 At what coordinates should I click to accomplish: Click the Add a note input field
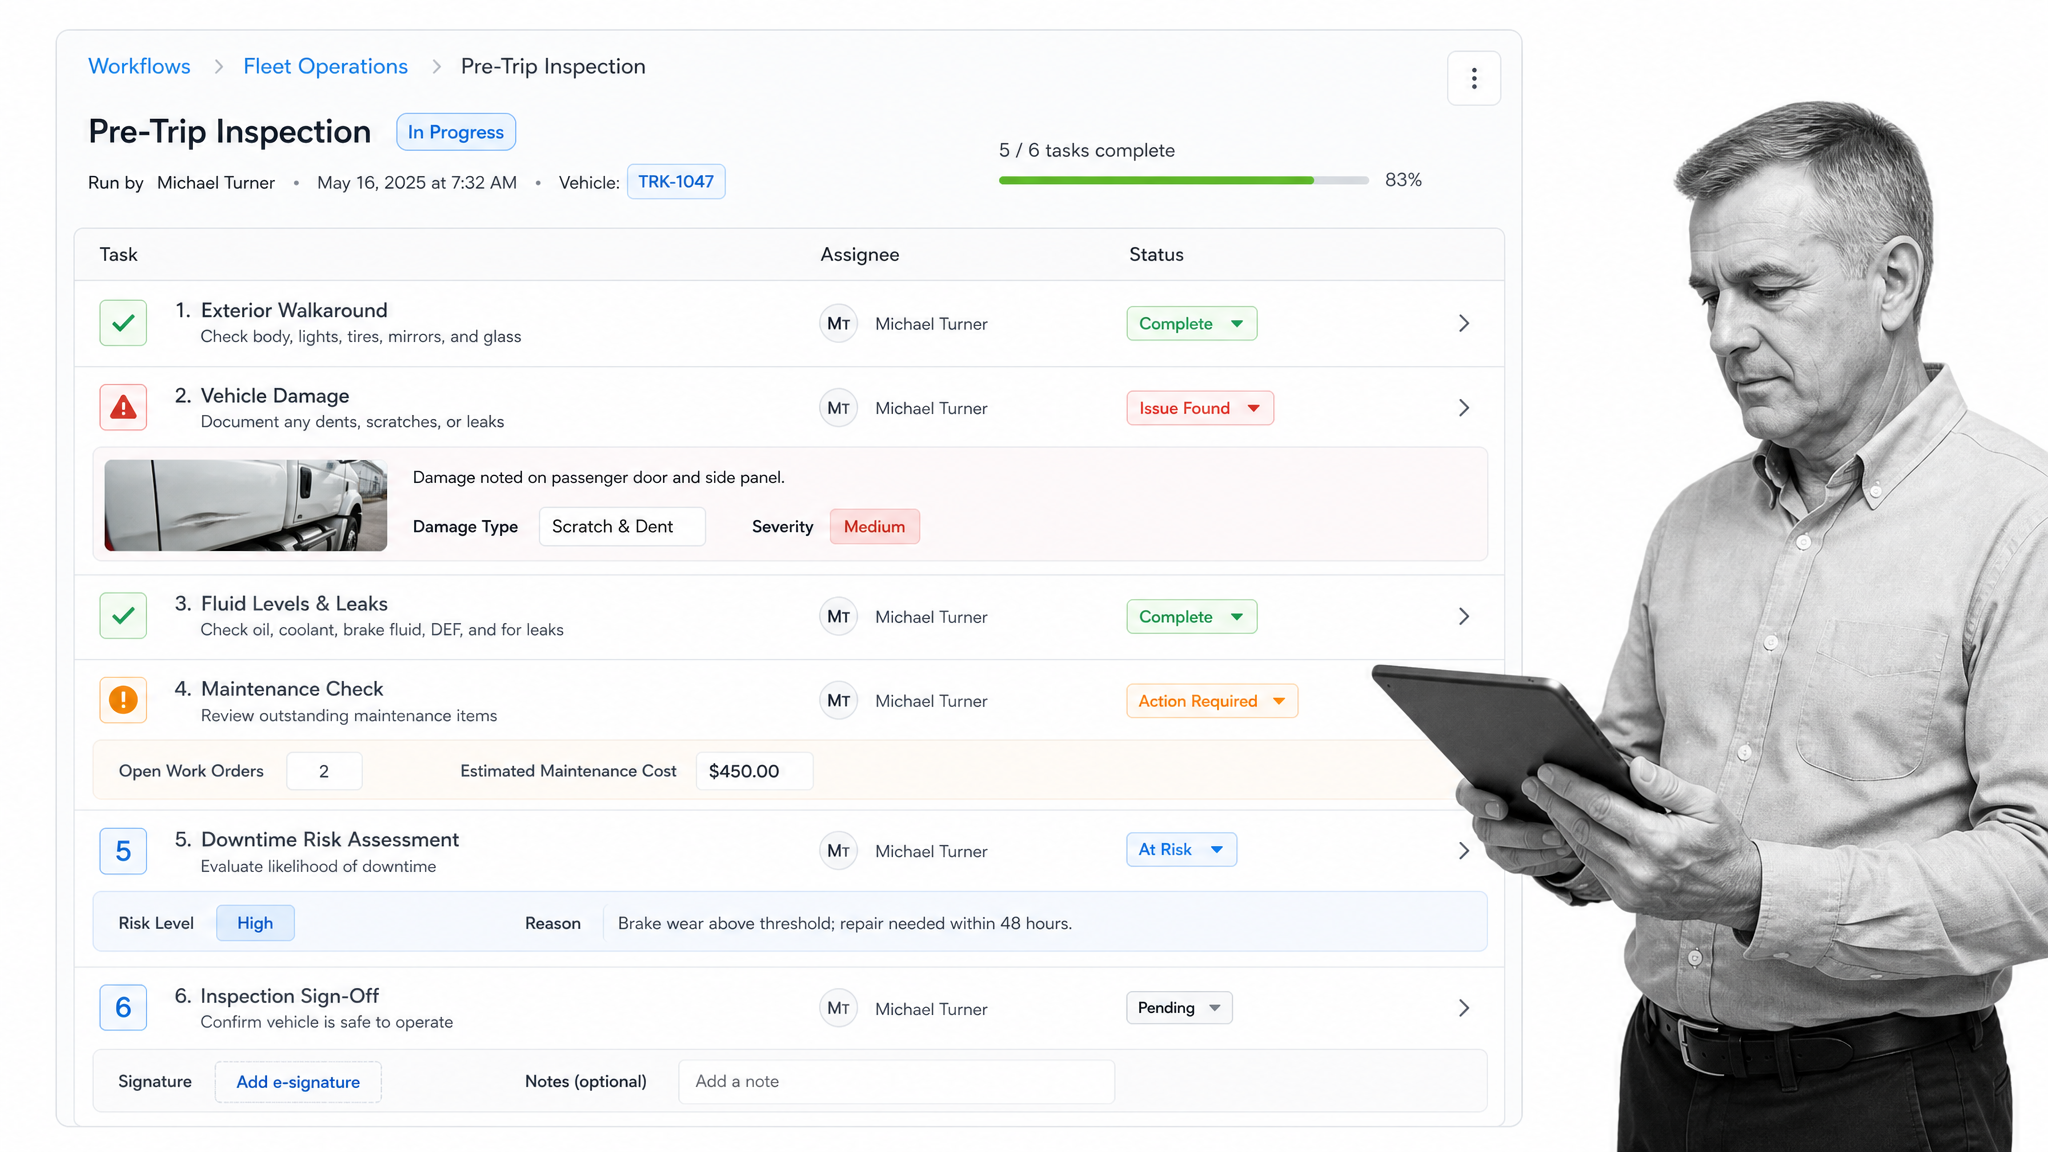point(896,1081)
